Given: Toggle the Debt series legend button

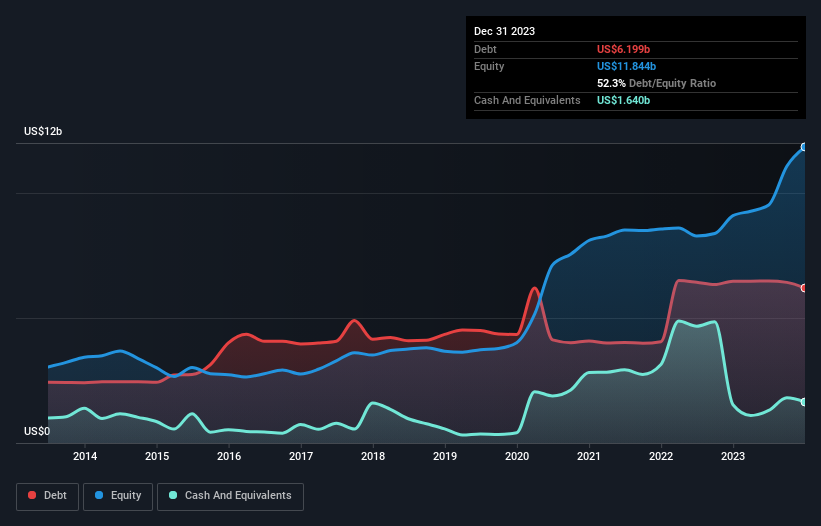Looking at the screenshot, I should point(47,496).
